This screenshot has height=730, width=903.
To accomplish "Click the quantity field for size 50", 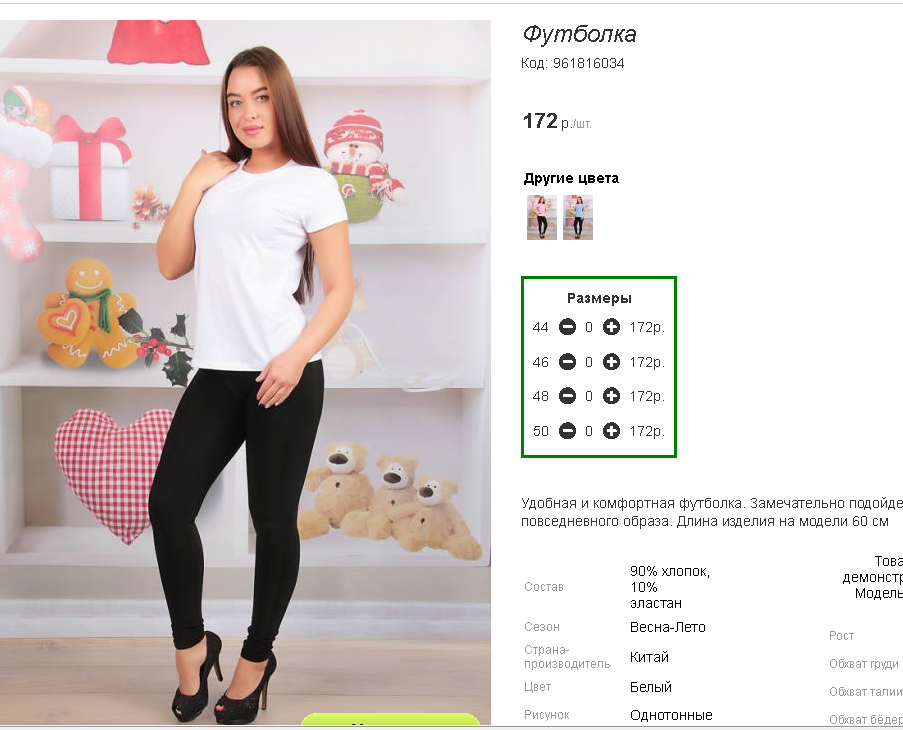I will click(589, 431).
